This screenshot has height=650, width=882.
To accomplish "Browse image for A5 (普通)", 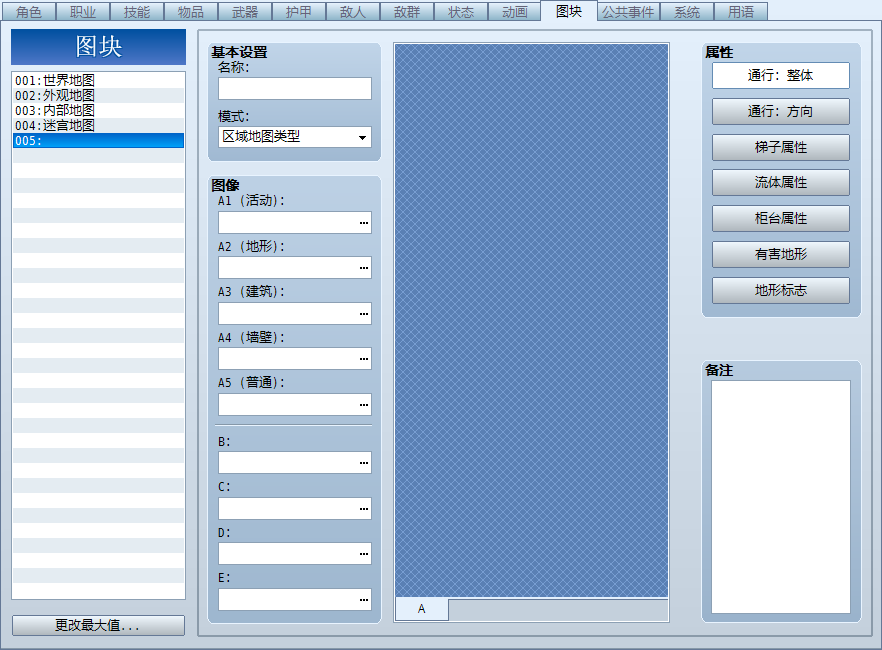I will pos(364,404).
